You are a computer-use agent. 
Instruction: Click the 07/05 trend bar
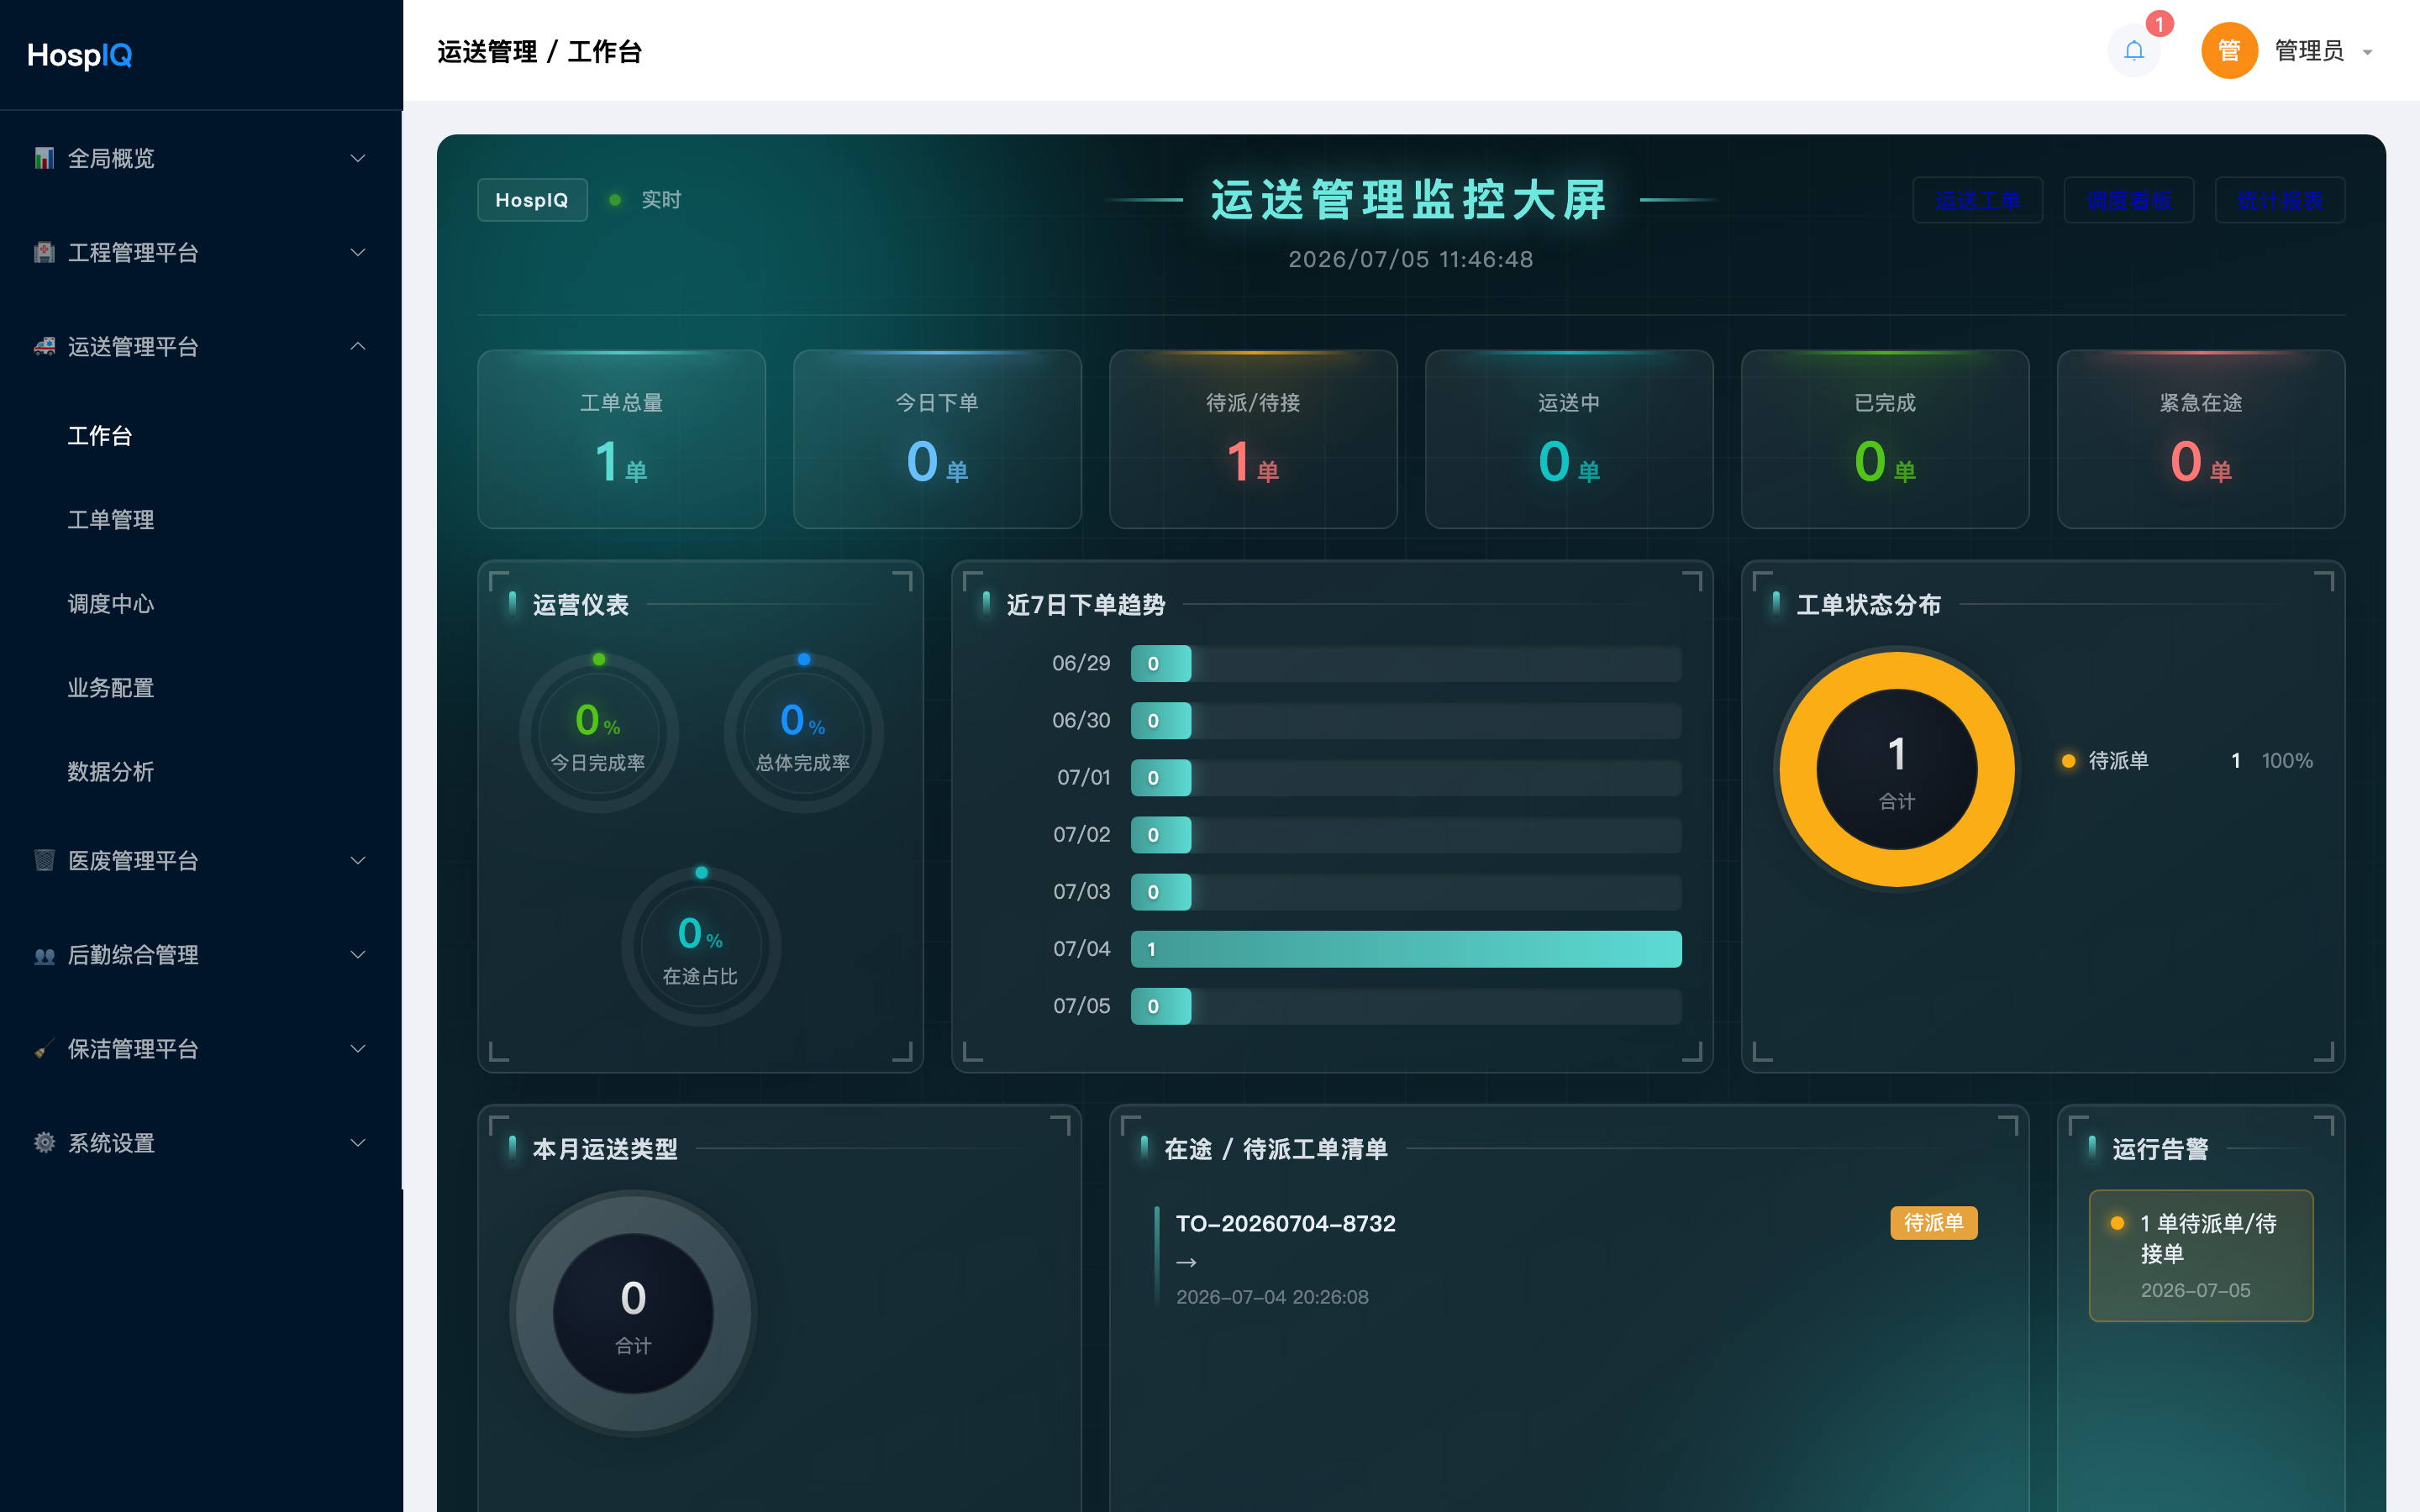(1406, 1006)
